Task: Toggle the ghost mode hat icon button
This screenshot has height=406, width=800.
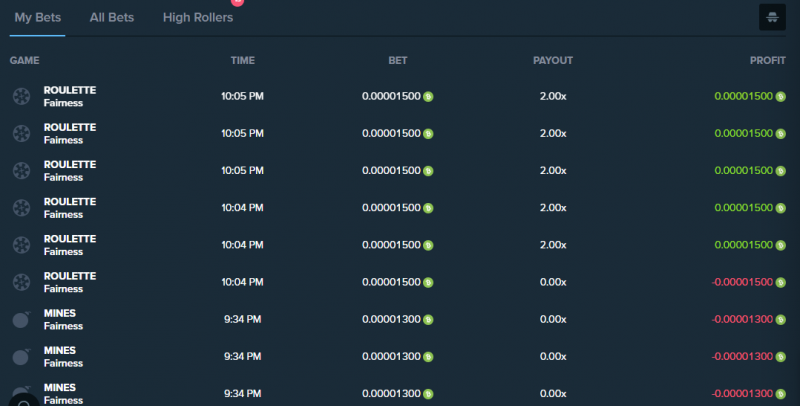Action: point(772,17)
